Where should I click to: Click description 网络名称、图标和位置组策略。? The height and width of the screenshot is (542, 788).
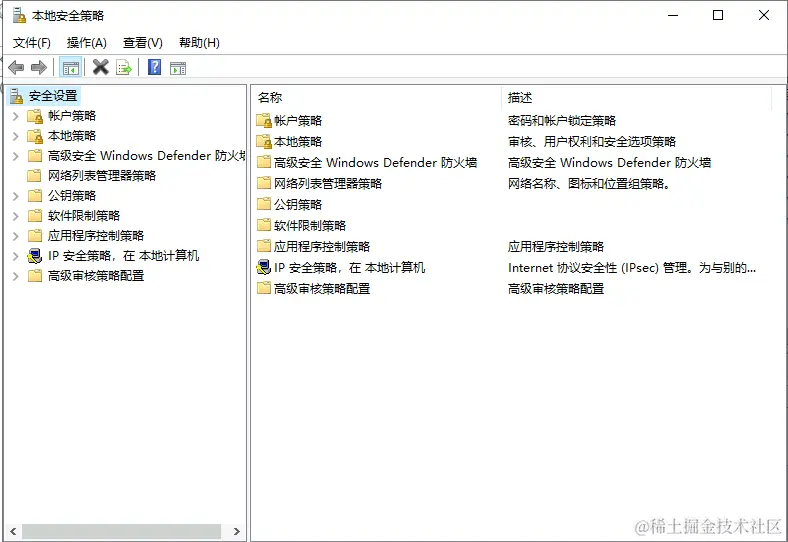(x=589, y=184)
